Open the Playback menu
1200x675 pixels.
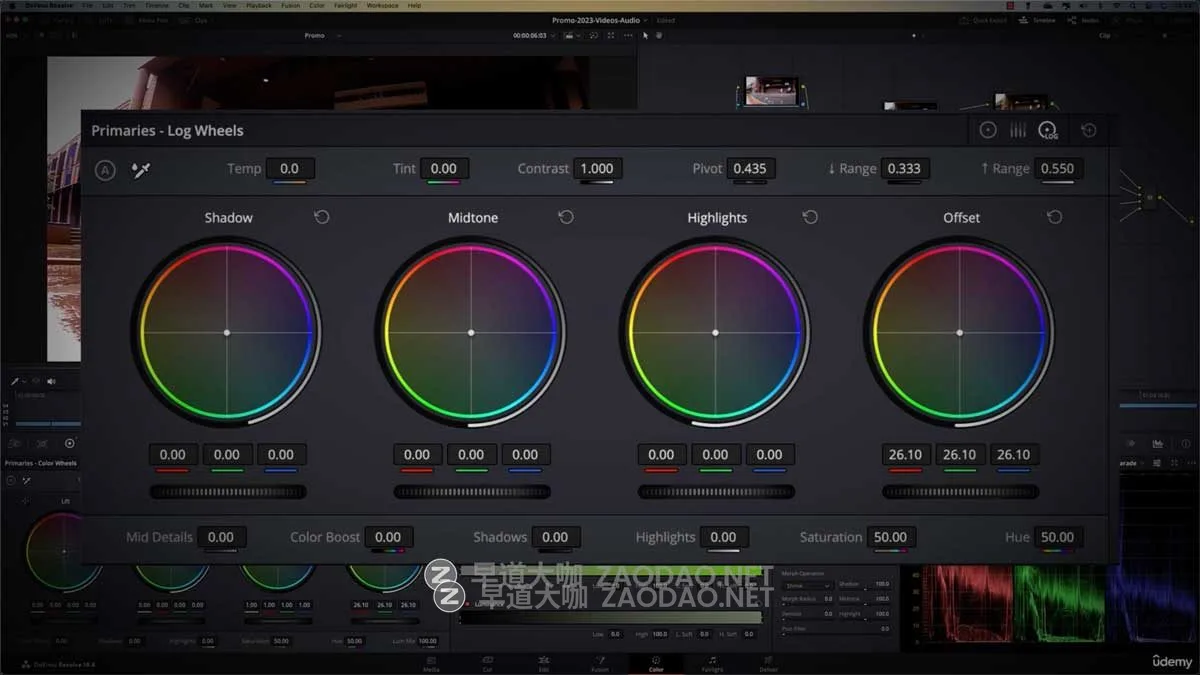coord(258,5)
